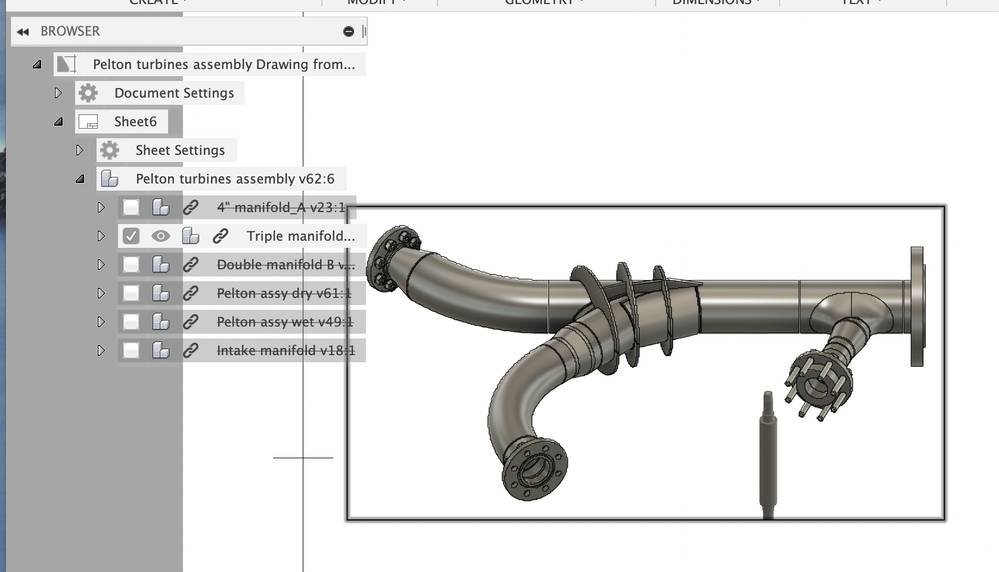Viewport: 999px width, 572px height.
Task: Expand the 4" manifold_A v23:1 node
Action: pos(101,208)
